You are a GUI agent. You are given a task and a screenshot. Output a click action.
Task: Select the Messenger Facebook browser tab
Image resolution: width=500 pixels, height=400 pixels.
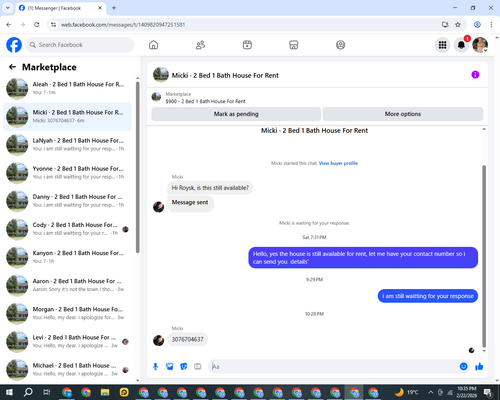pyautogui.click(x=60, y=8)
